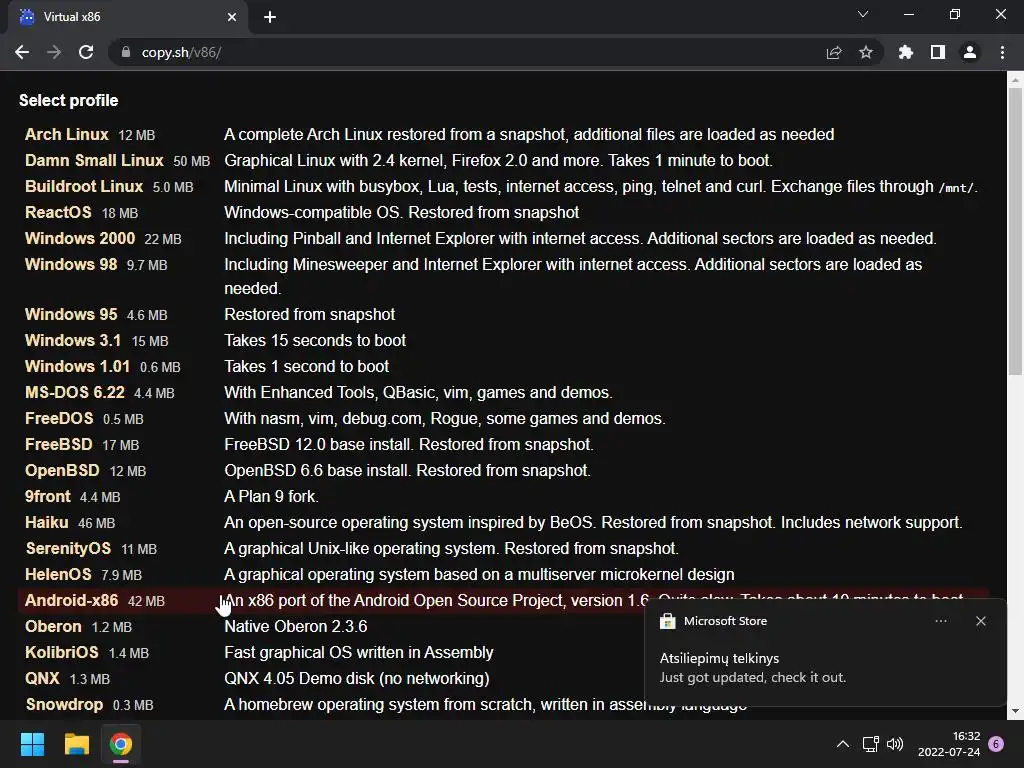Launch the Buildroot Linux profile
The image size is (1024, 768).
coord(84,187)
